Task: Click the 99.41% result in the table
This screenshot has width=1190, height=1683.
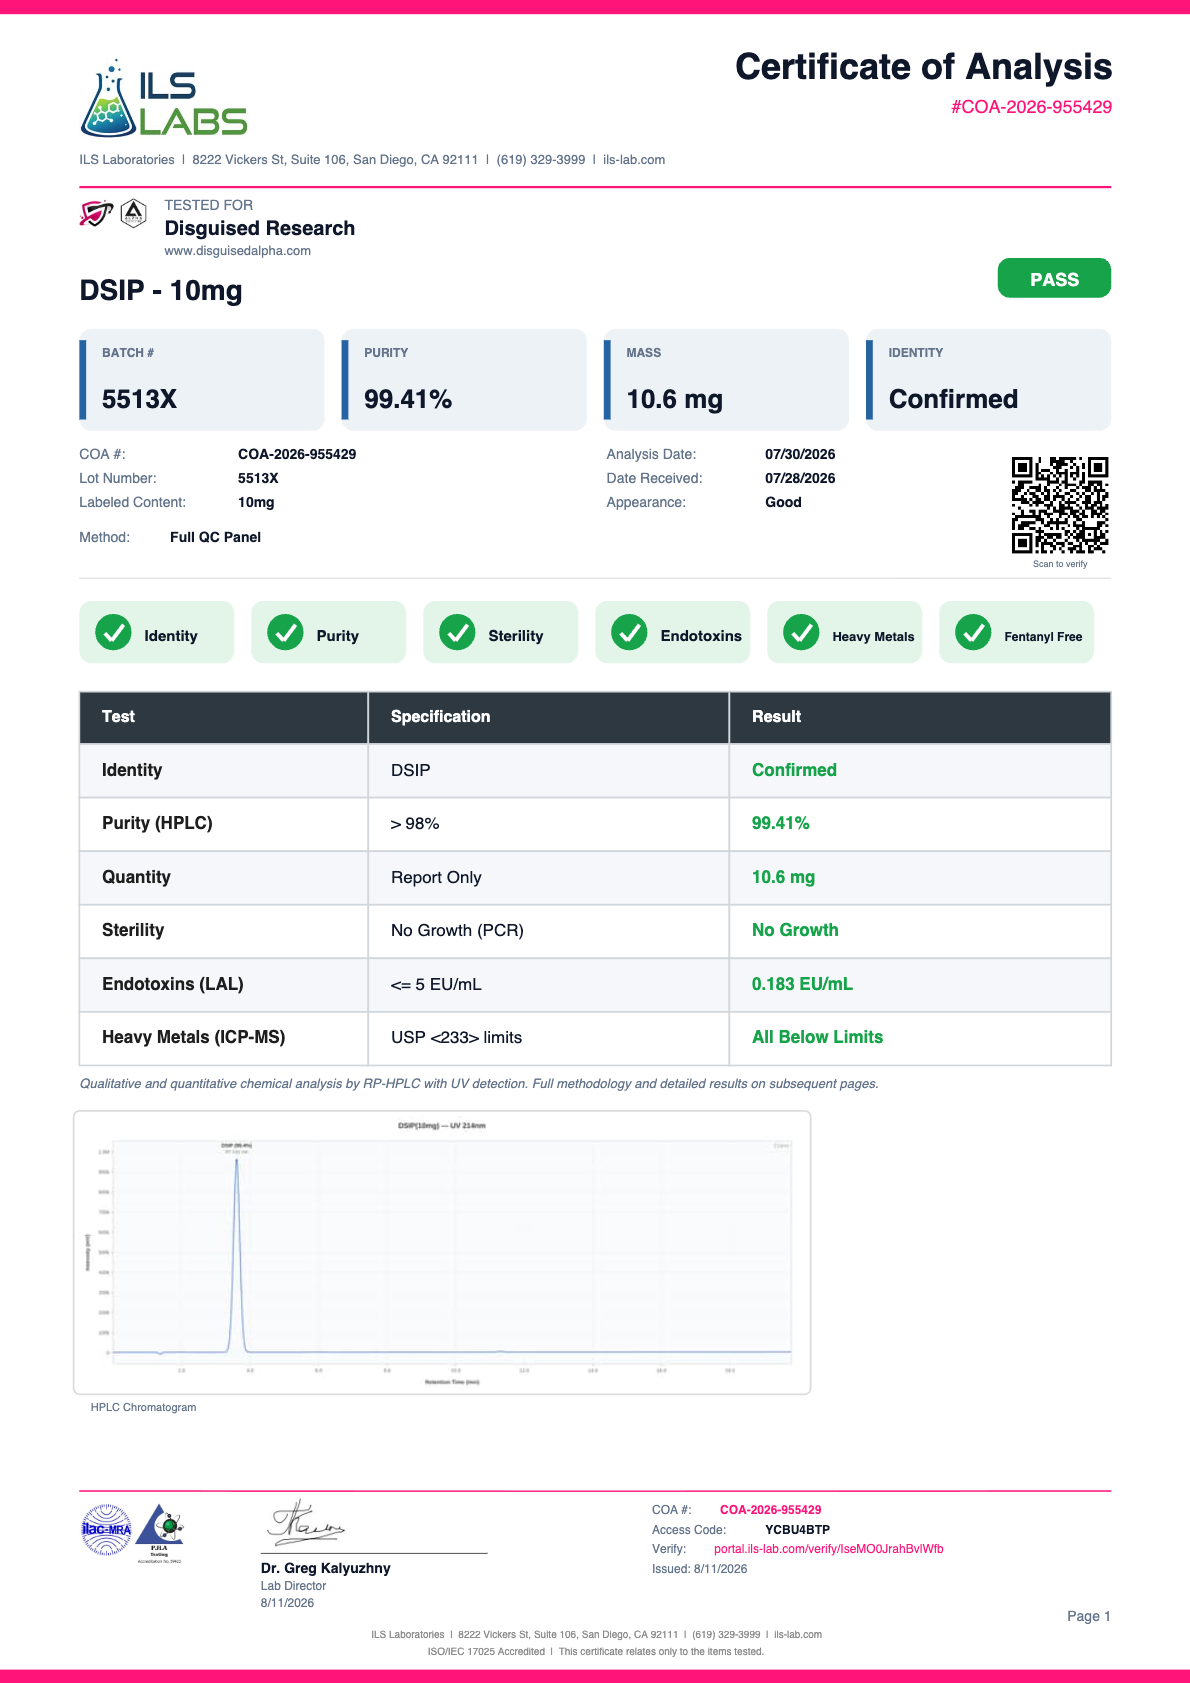Action: click(x=781, y=823)
